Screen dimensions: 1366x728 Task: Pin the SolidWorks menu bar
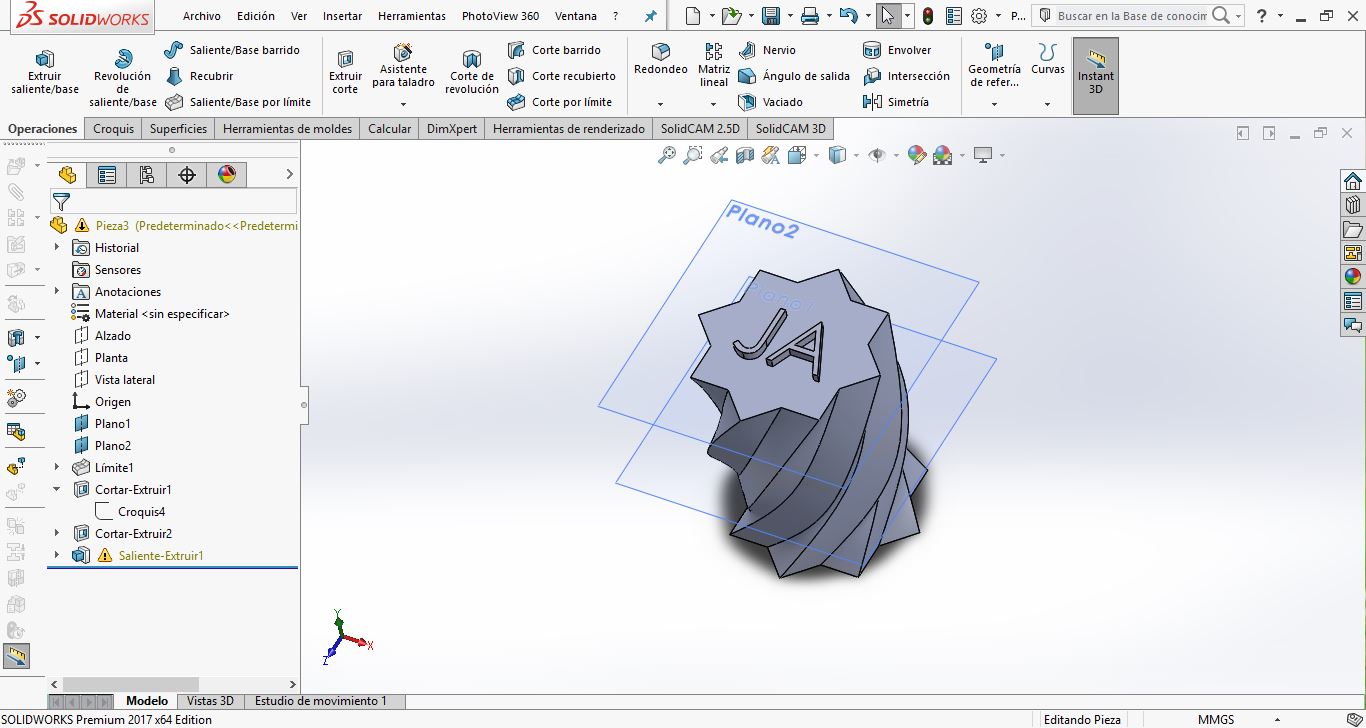(x=651, y=16)
